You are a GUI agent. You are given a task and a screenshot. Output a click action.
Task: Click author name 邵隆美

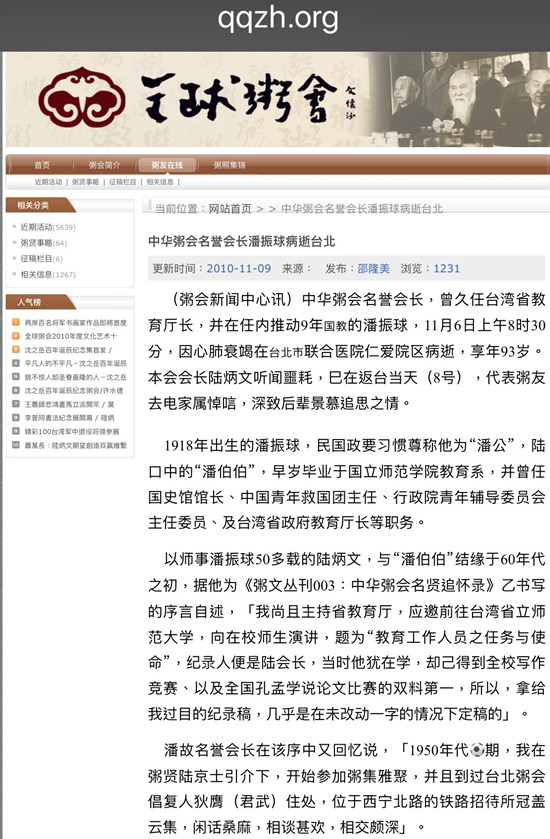pyautogui.click(x=373, y=269)
